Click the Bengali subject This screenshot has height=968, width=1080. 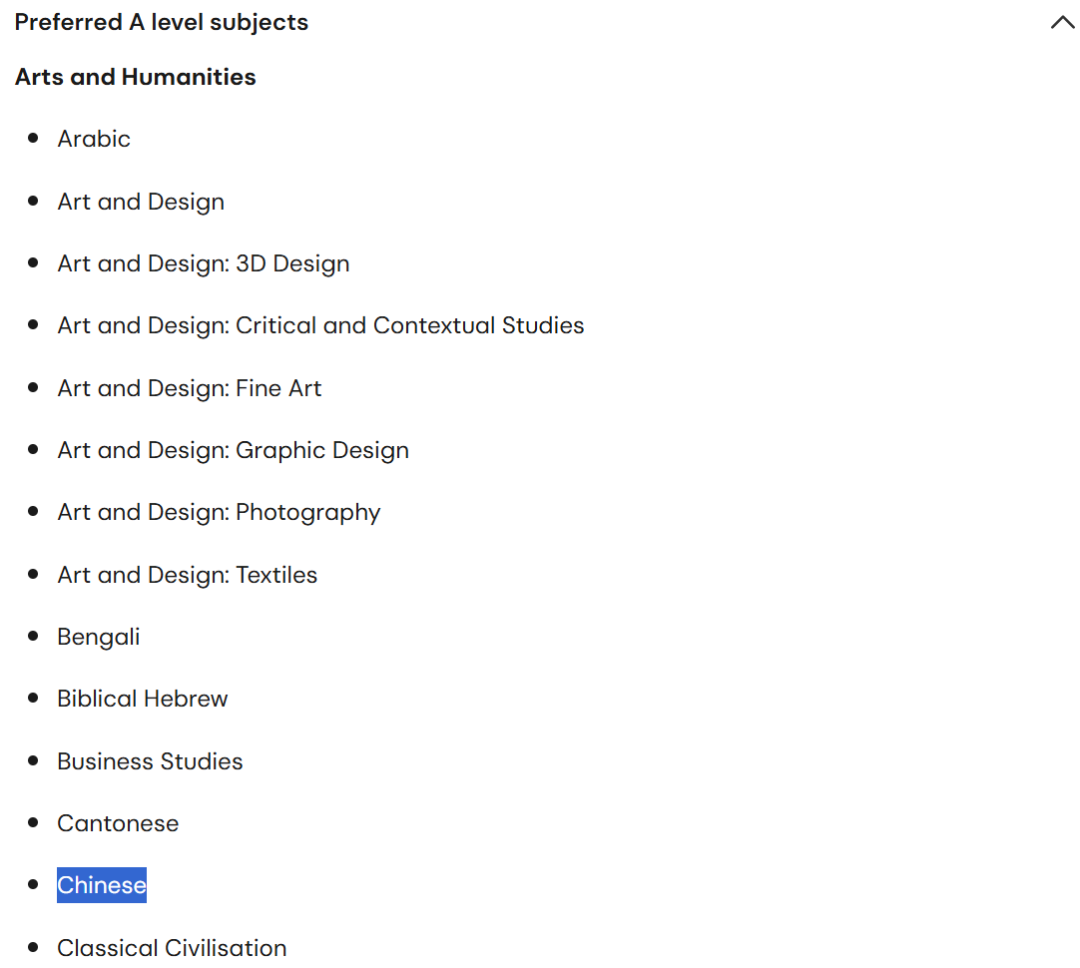pyautogui.click(x=98, y=637)
